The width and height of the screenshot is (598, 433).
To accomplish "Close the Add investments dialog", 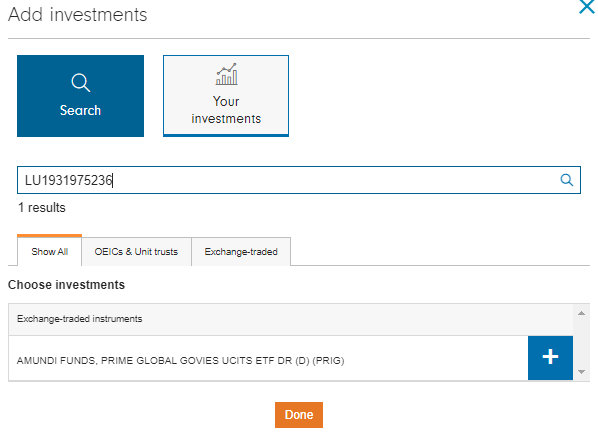I will pyautogui.click(x=587, y=6).
